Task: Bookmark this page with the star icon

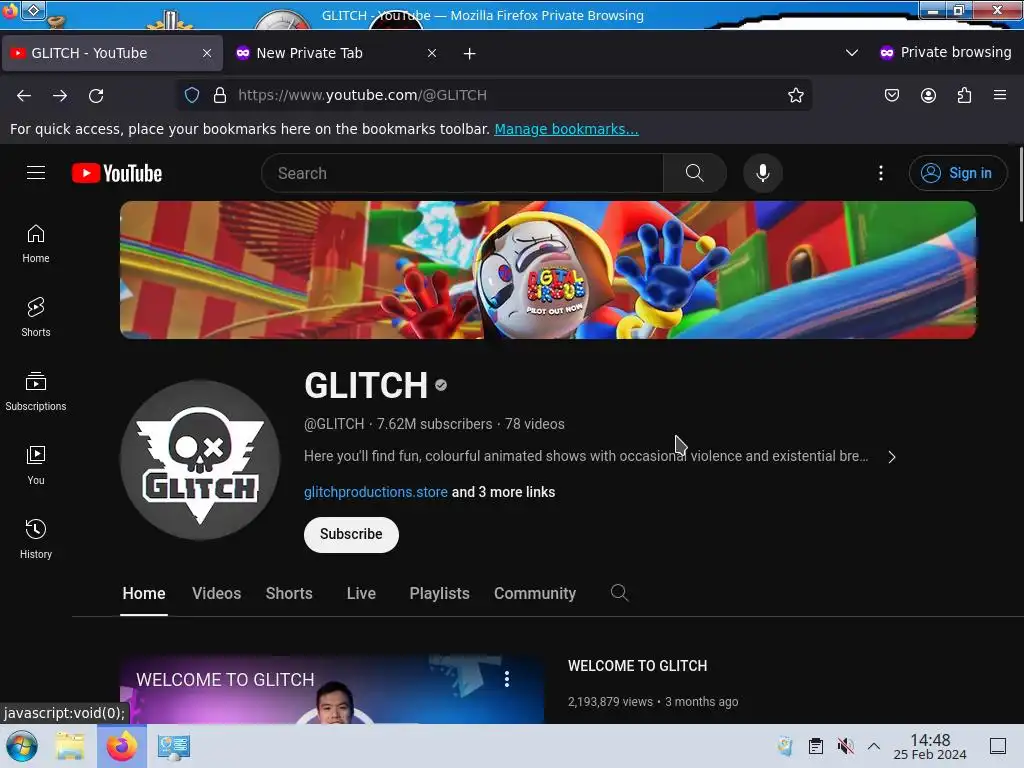Action: (795, 95)
